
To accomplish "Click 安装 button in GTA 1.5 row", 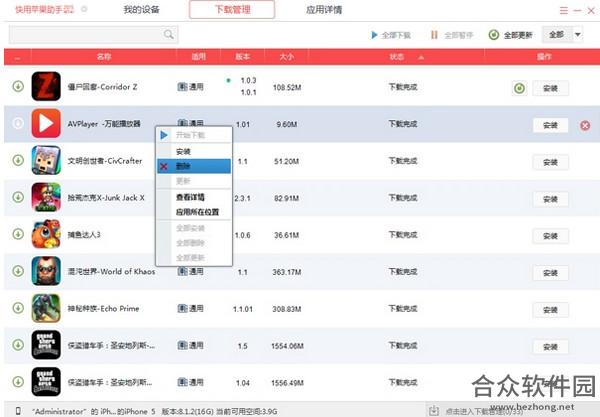I will tap(550, 347).
